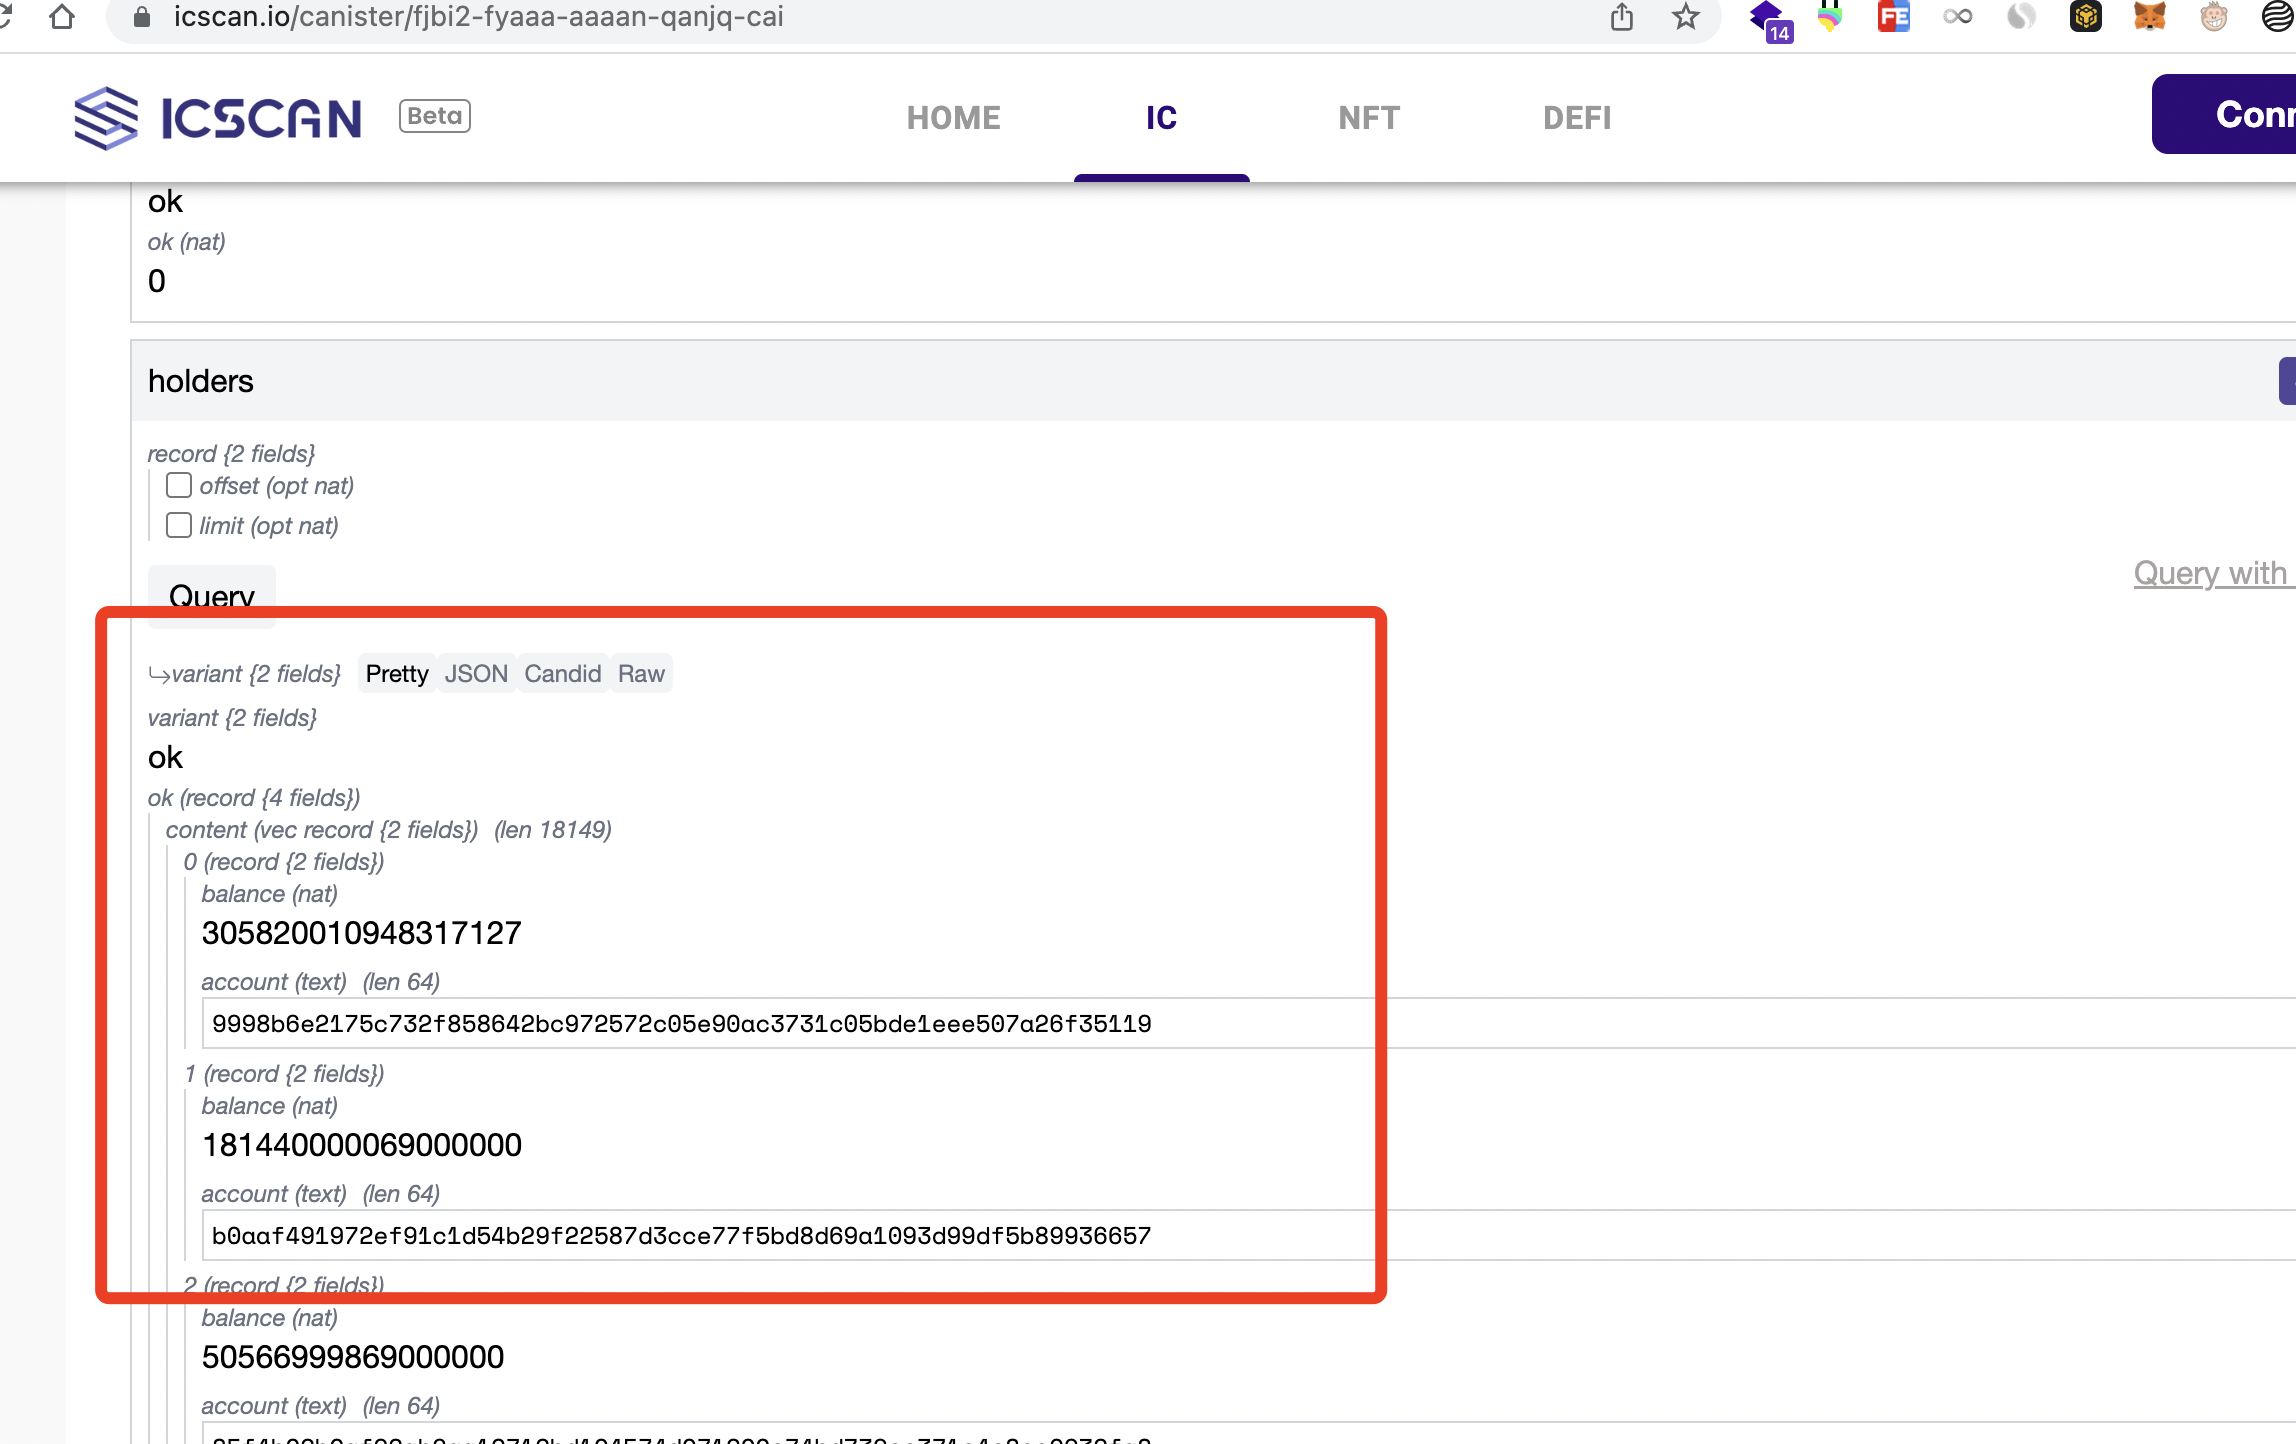Open the infinity symbol extension

(1958, 17)
